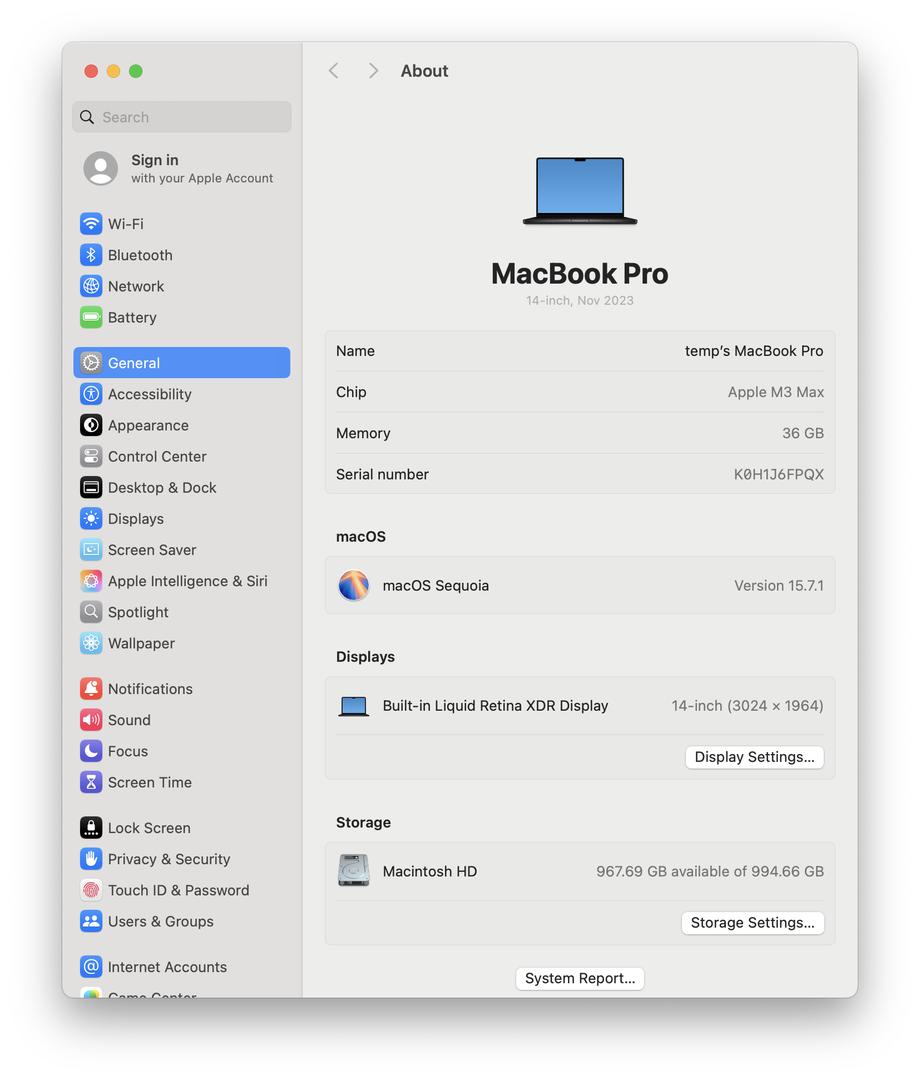Click Version 15.7.1 text

pyautogui.click(x=779, y=585)
